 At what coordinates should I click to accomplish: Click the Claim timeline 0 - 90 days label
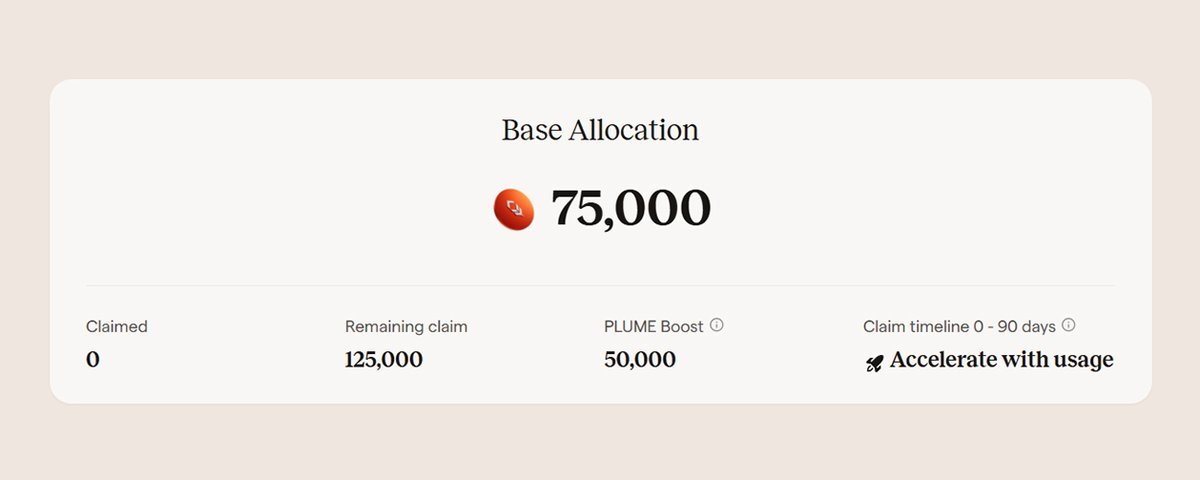(x=960, y=326)
